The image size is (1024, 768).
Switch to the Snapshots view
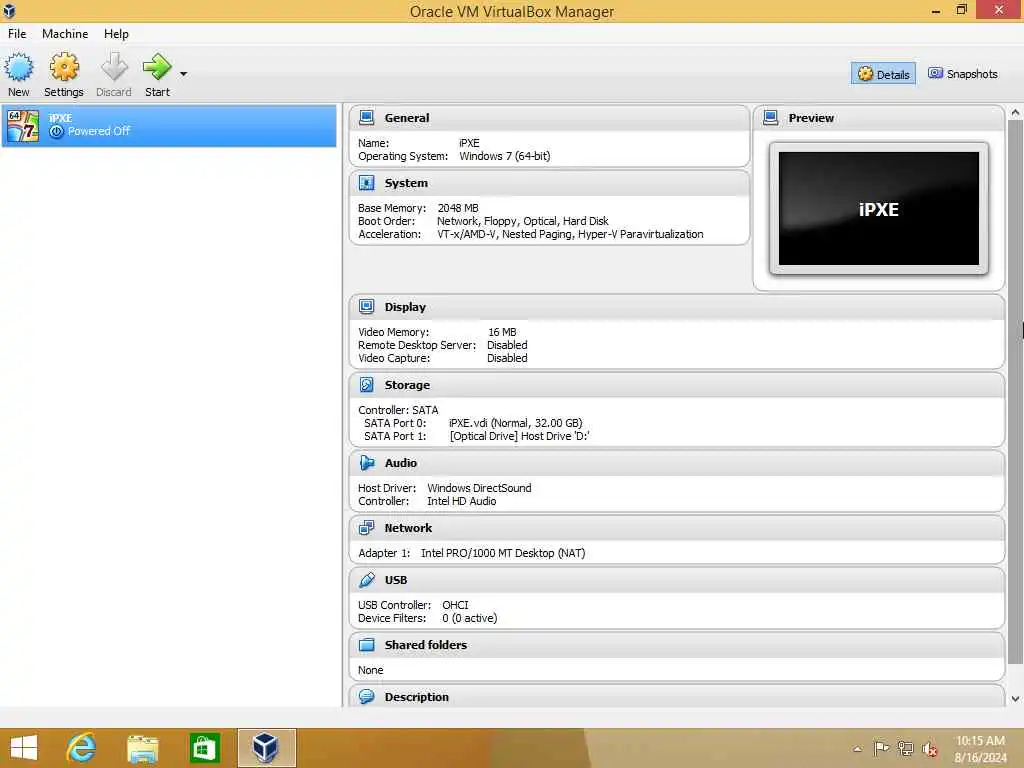point(963,74)
